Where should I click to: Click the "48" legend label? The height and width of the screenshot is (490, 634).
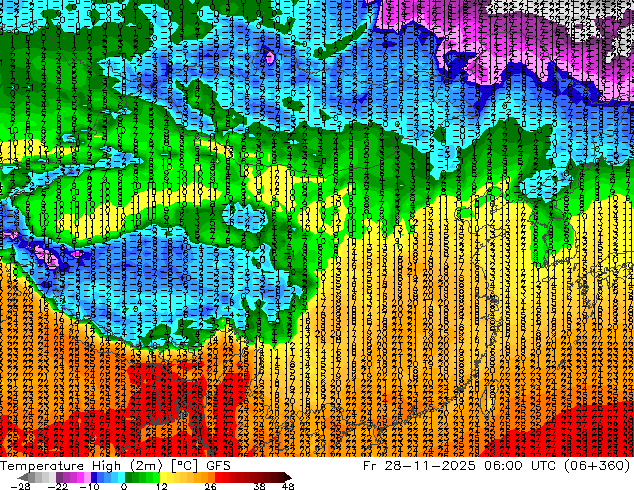(288, 486)
